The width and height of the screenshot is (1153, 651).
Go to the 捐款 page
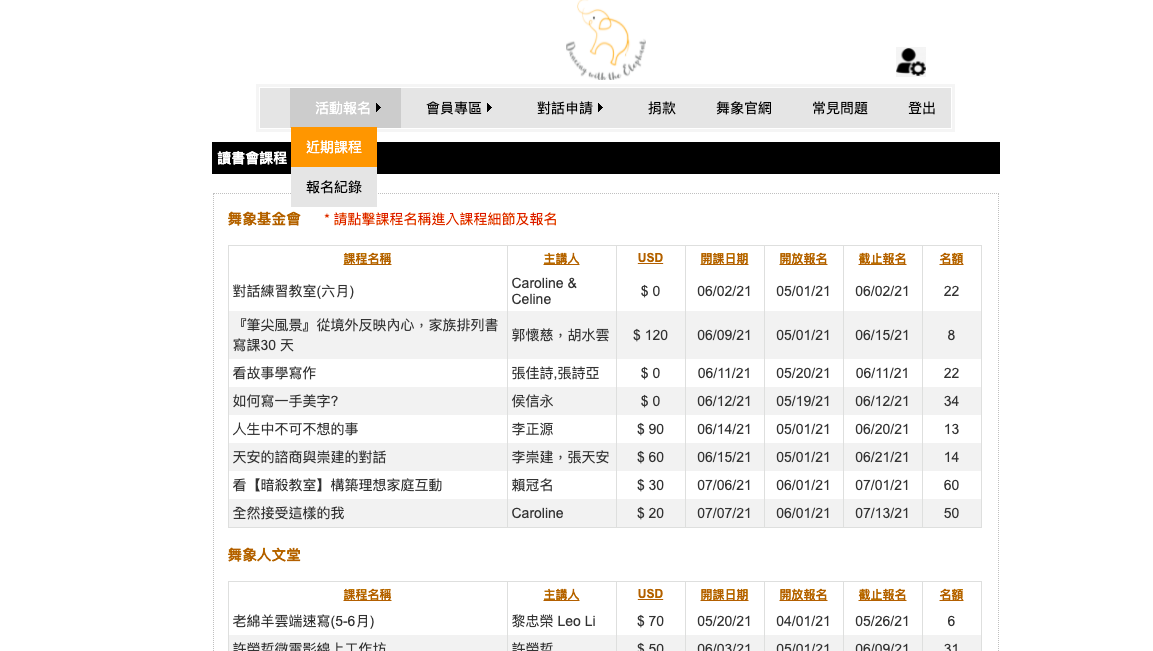(x=662, y=108)
